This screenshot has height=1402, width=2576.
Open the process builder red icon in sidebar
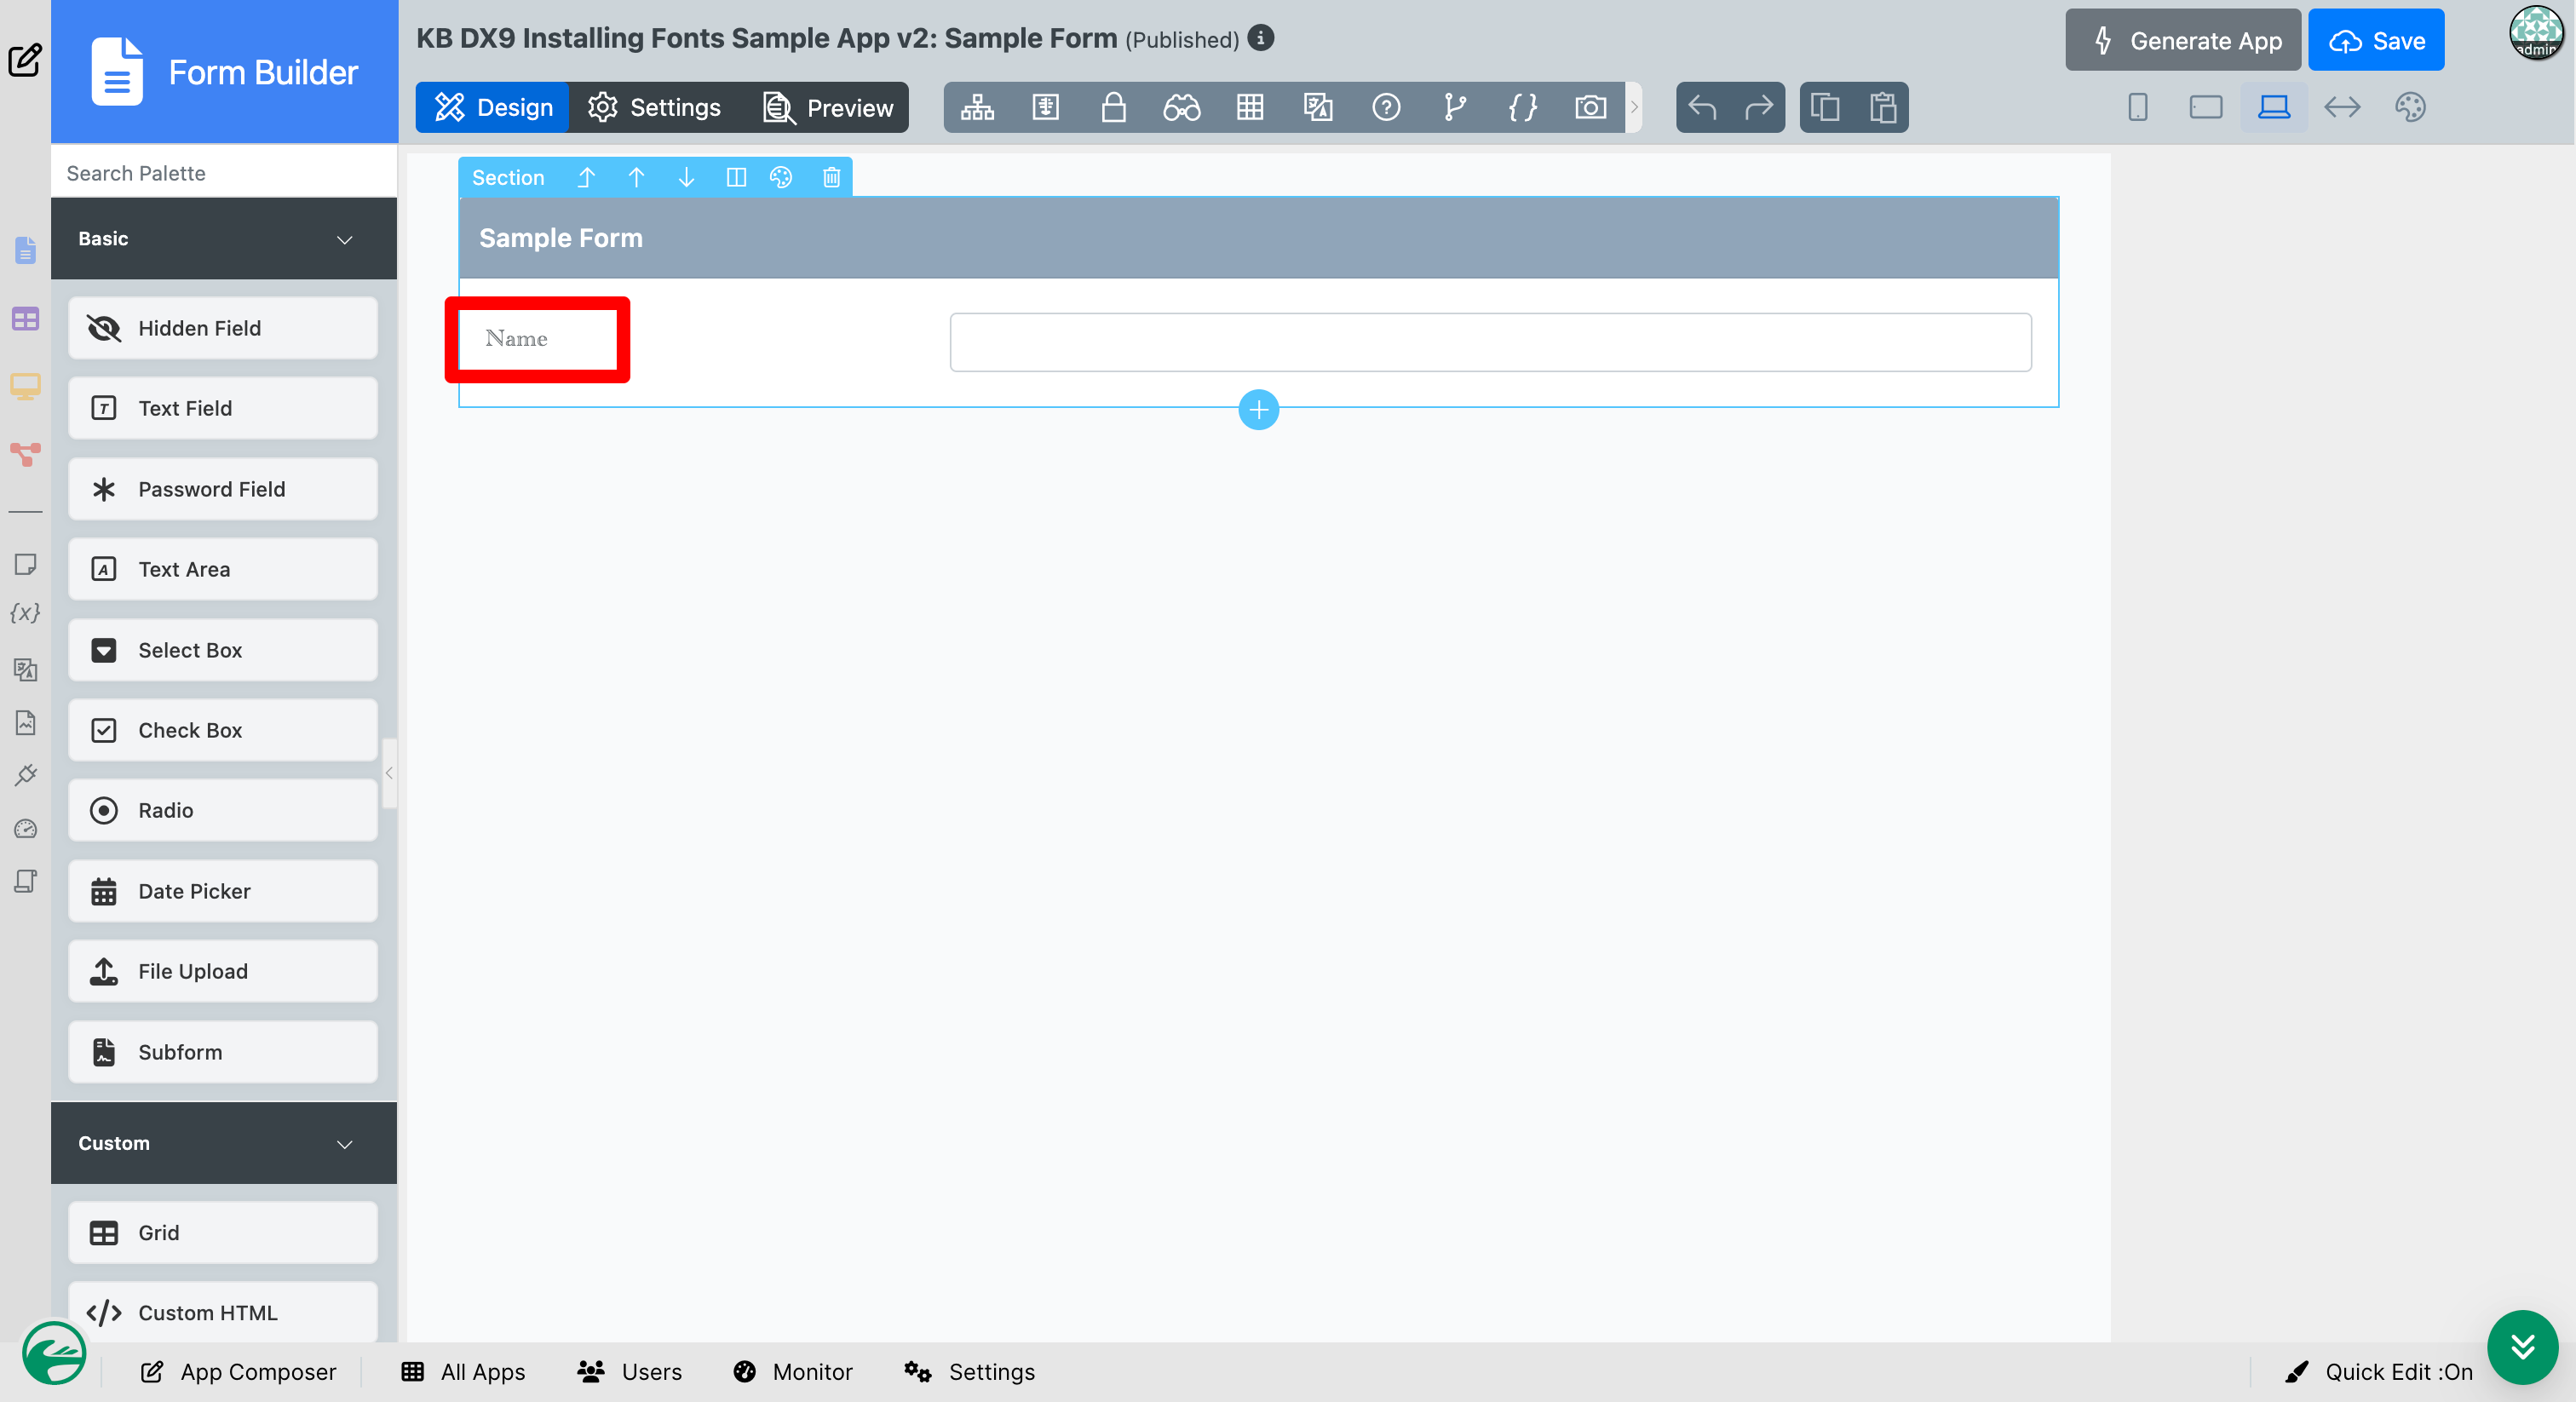point(25,454)
